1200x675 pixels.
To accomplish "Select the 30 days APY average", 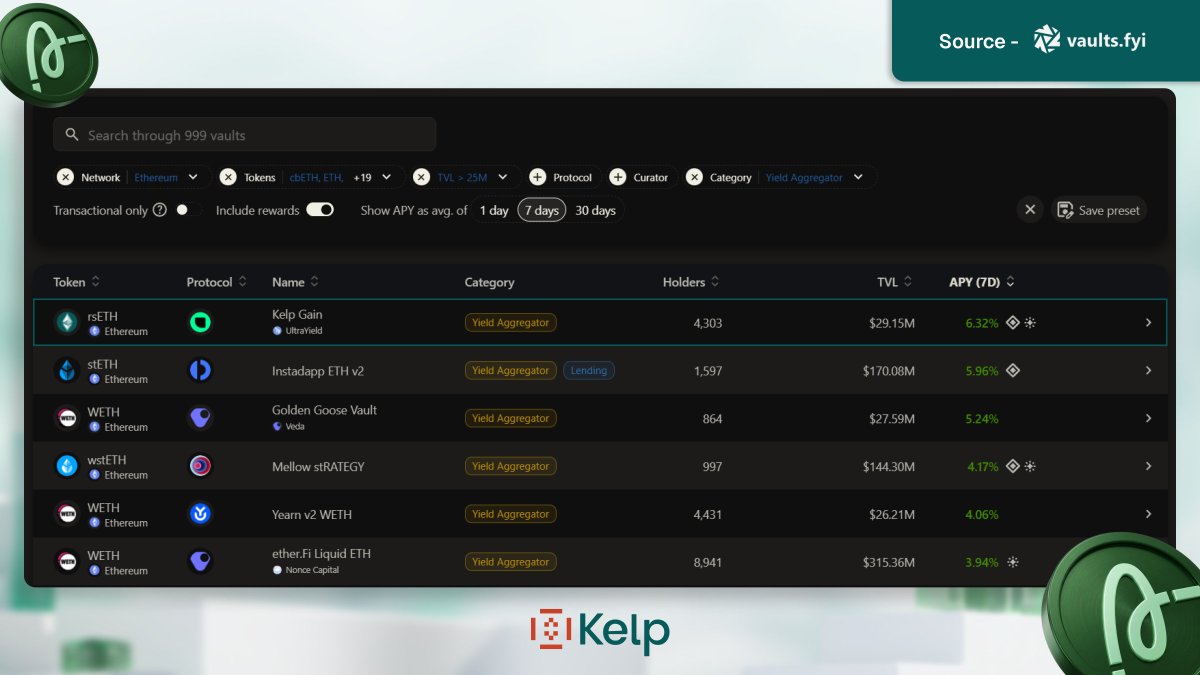I will click(595, 210).
